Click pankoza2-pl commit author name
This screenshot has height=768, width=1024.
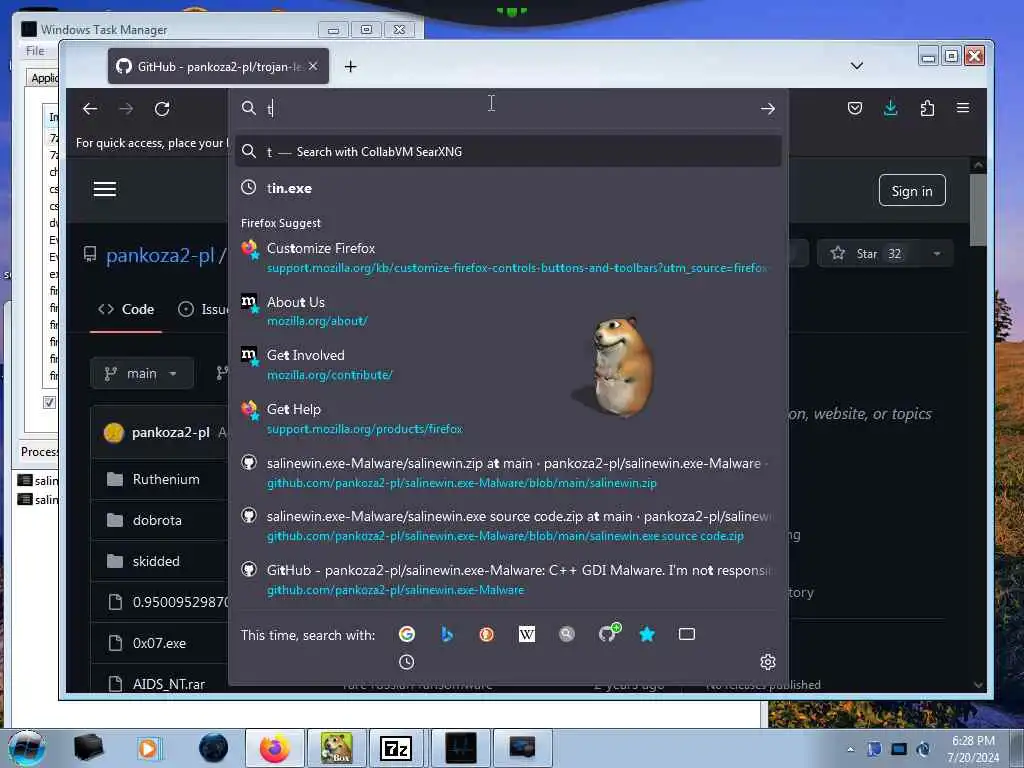pos(170,432)
